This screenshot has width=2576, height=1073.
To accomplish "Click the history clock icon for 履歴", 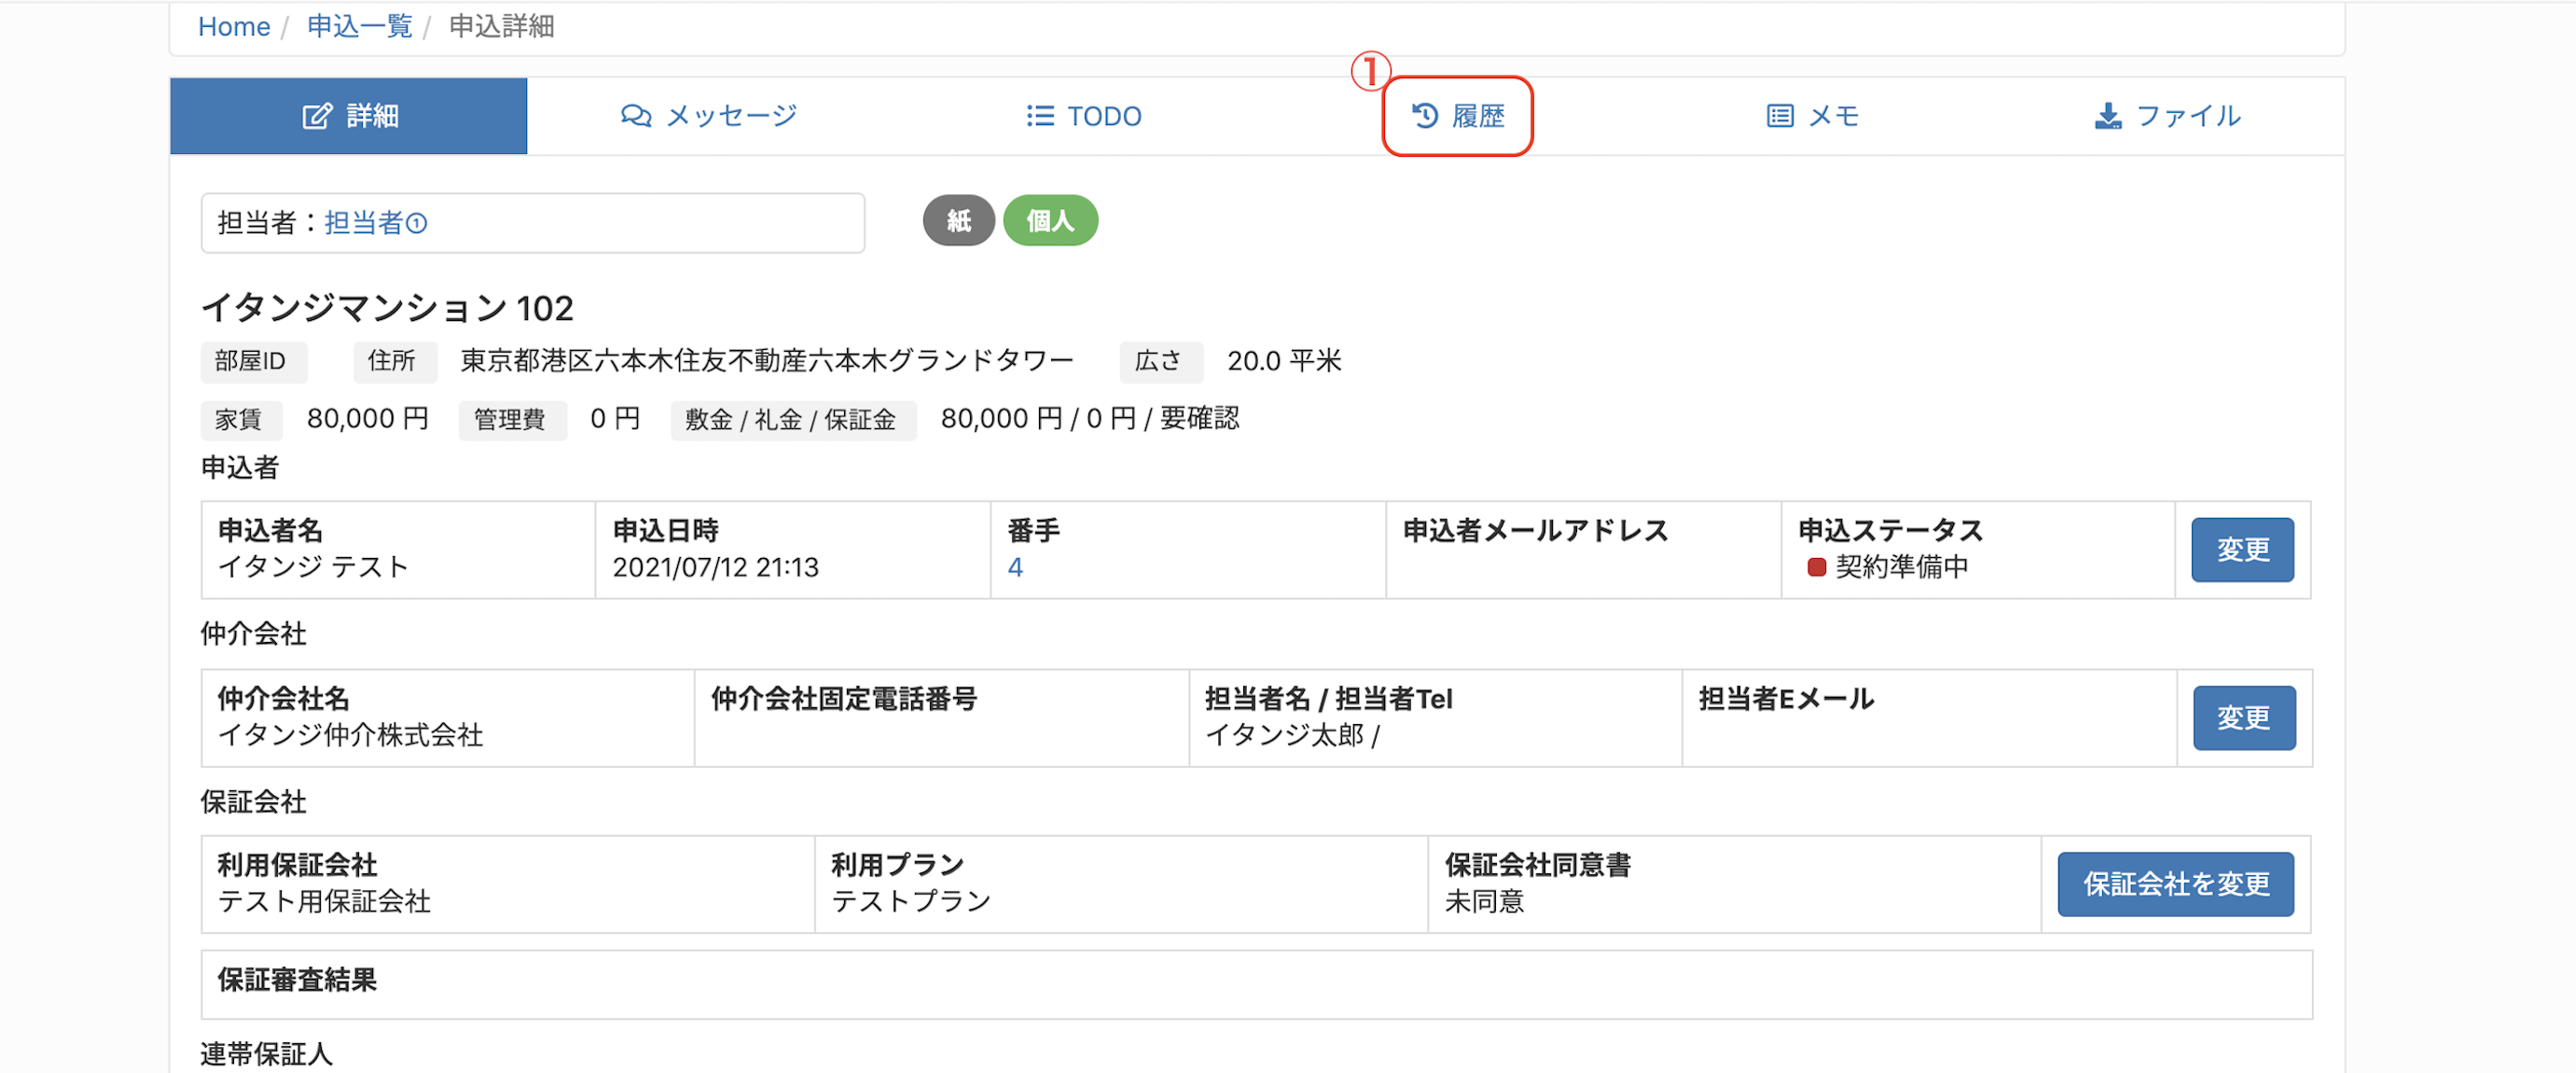I will pyautogui.click(x=1425, y=116).
